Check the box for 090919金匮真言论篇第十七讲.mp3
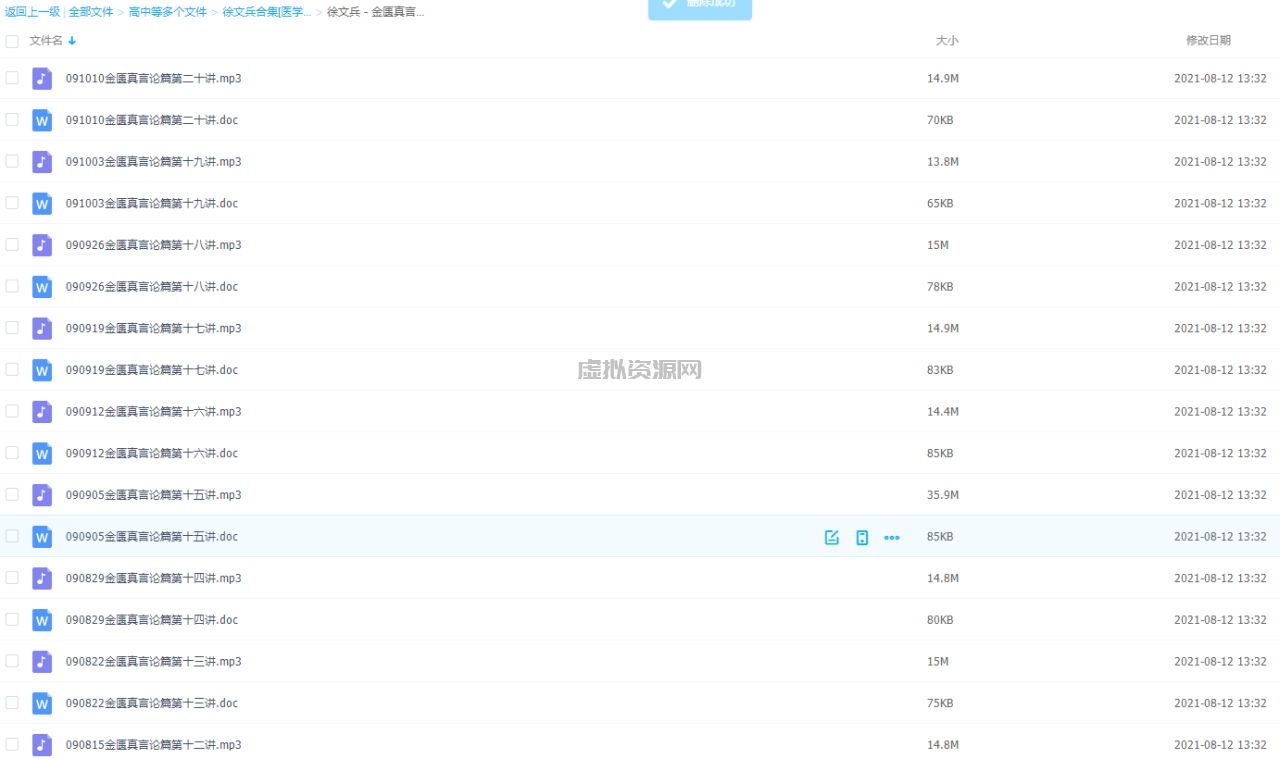The height and width of the screenshot is (759, 1280). coord(12,327)
